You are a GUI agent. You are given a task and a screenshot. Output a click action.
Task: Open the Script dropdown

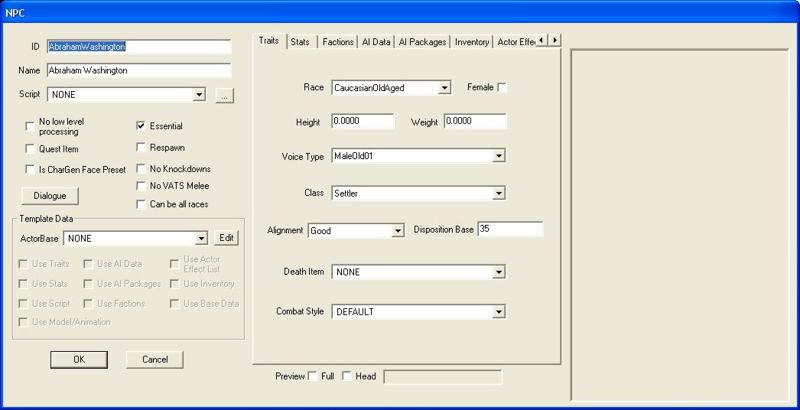click(x=200, y=95)
